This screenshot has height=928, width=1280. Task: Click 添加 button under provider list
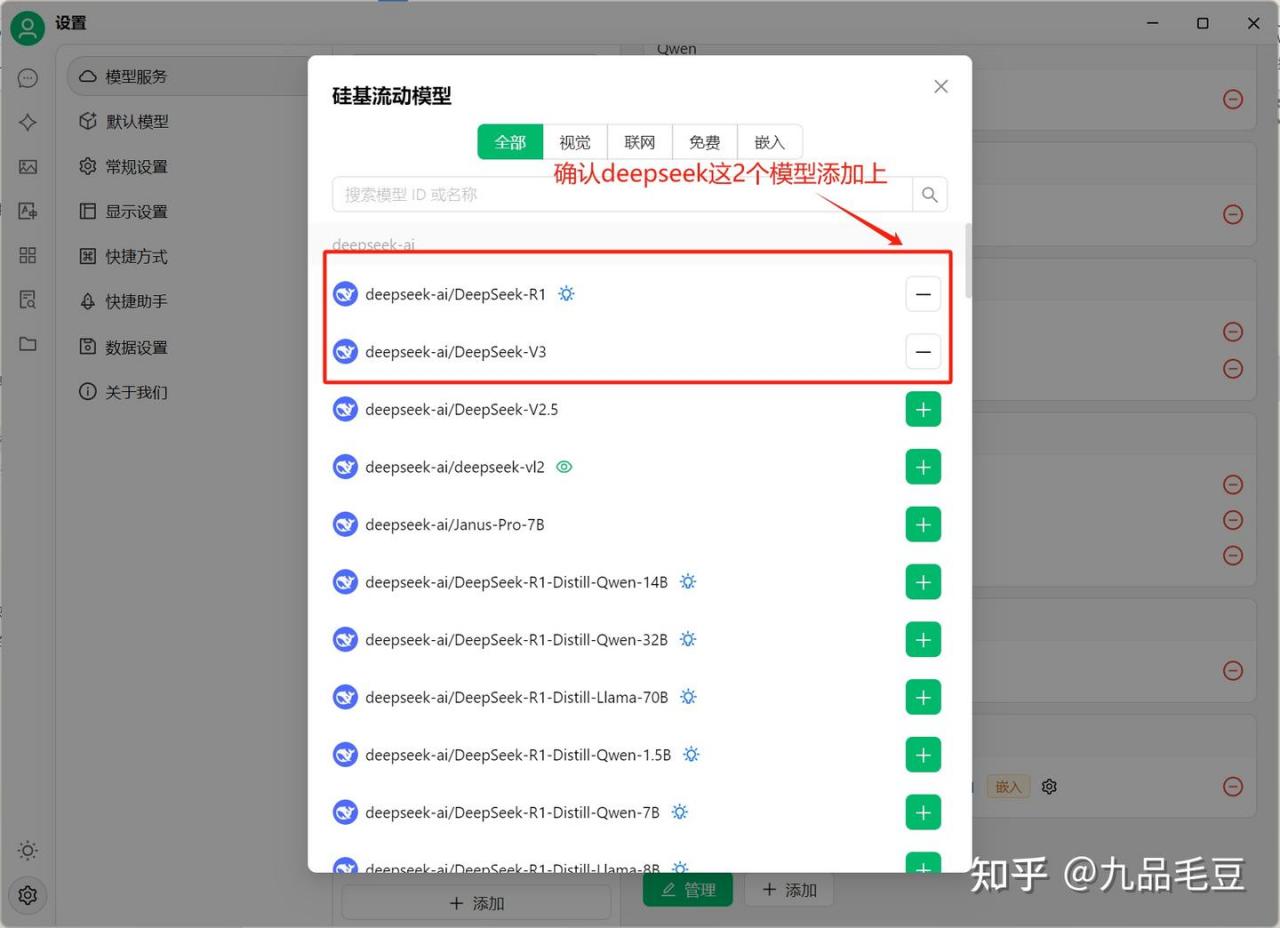[476, 903]
